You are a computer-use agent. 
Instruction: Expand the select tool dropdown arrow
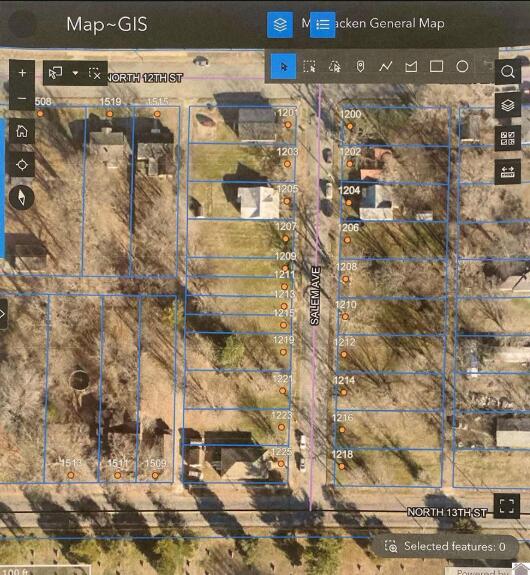(x=75, y=73)
